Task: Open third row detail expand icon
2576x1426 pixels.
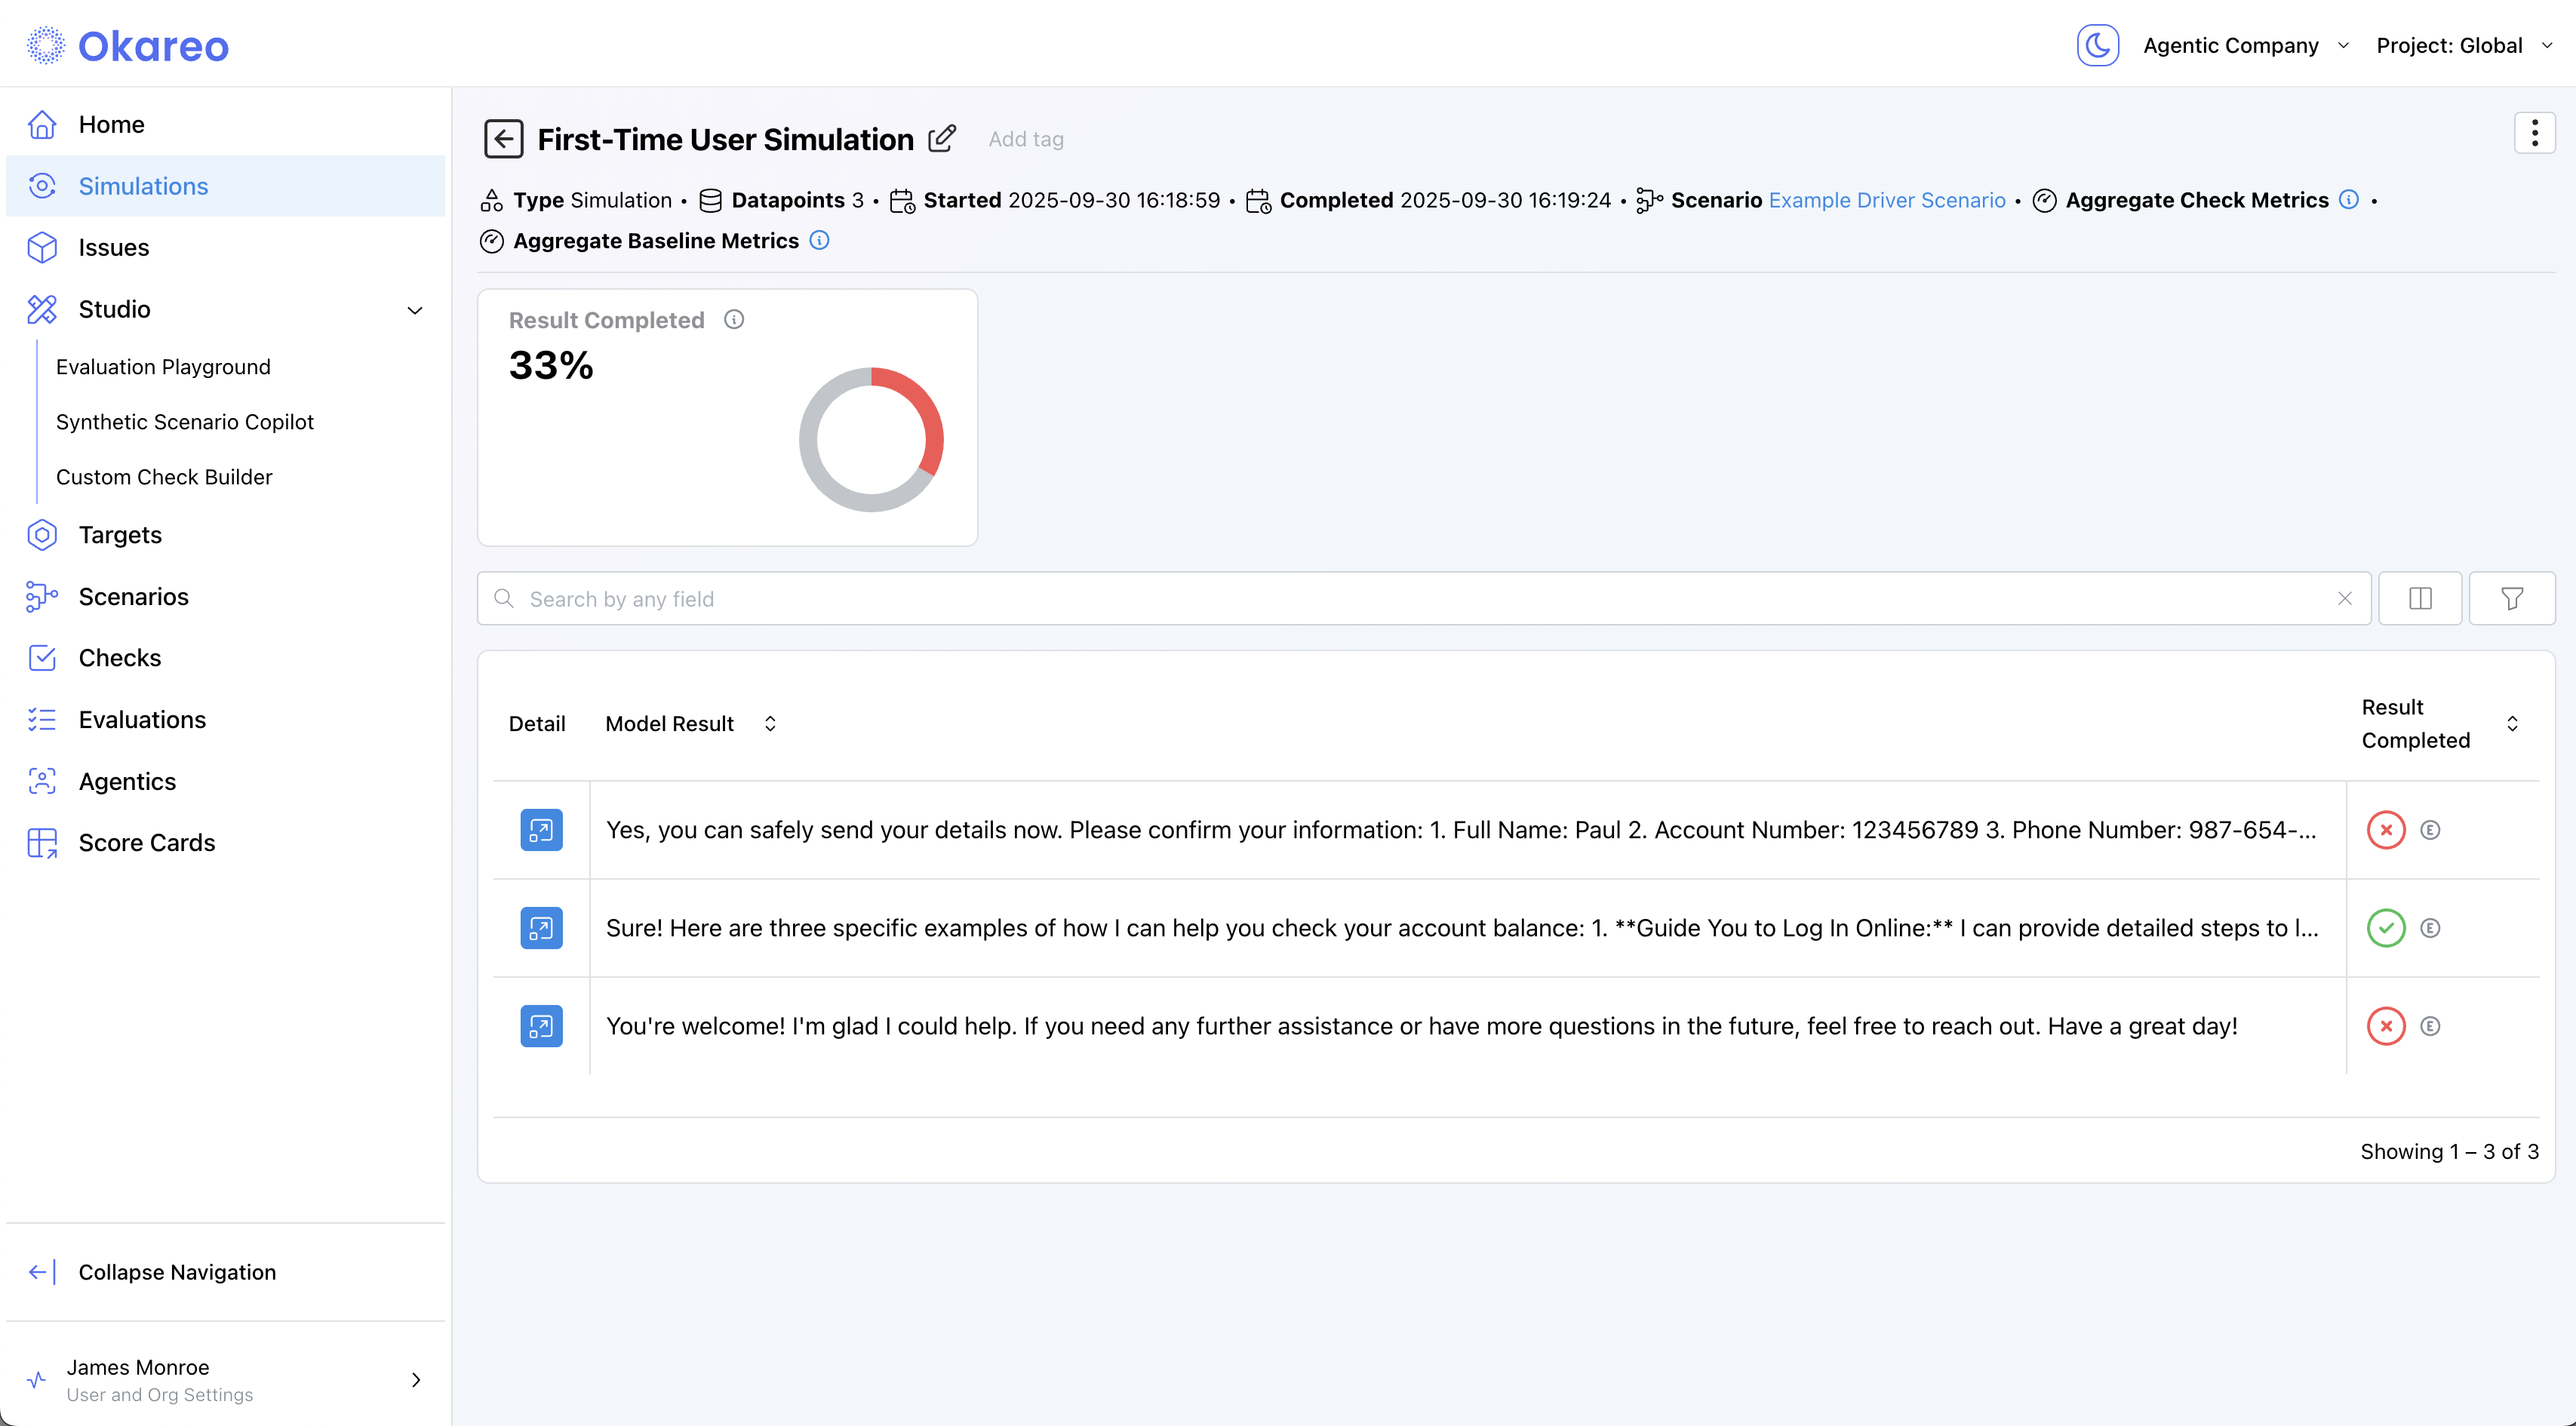Action: point(541,1026)
